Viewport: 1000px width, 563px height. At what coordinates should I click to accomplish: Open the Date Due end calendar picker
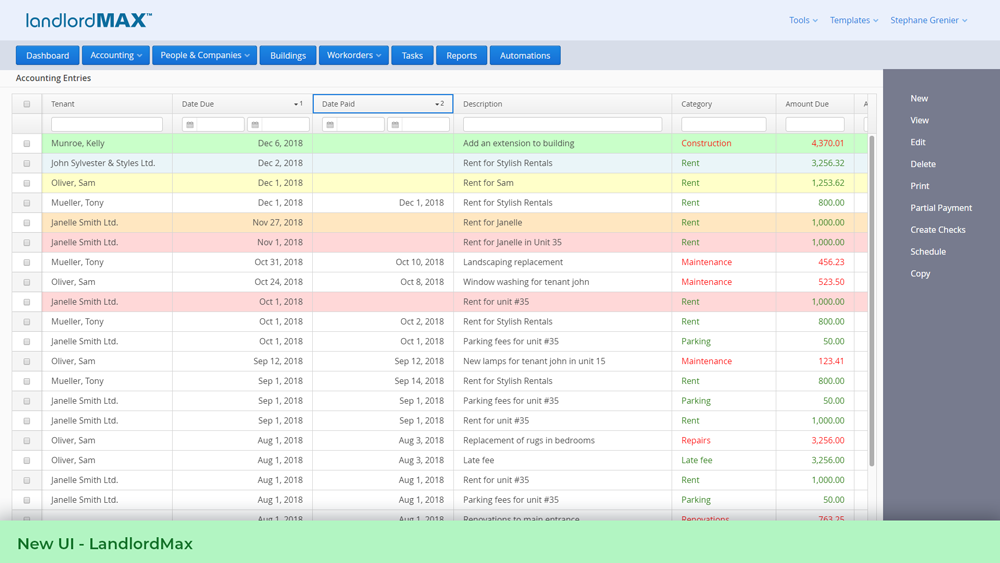[255, 125]
